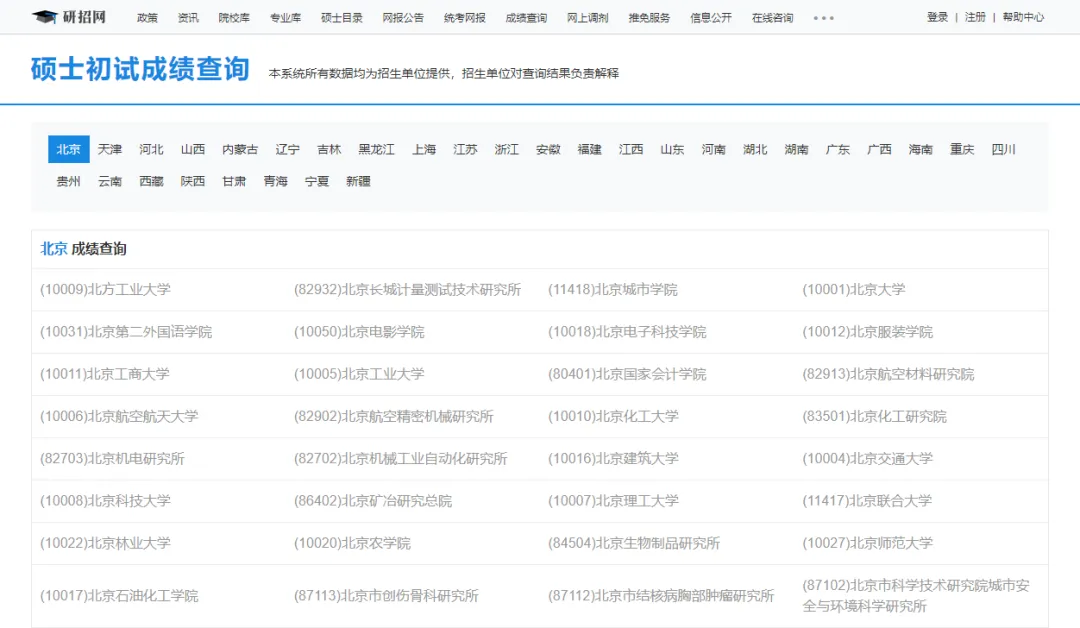
Task: Switch to 福建 province
Action: coord(590,149)
